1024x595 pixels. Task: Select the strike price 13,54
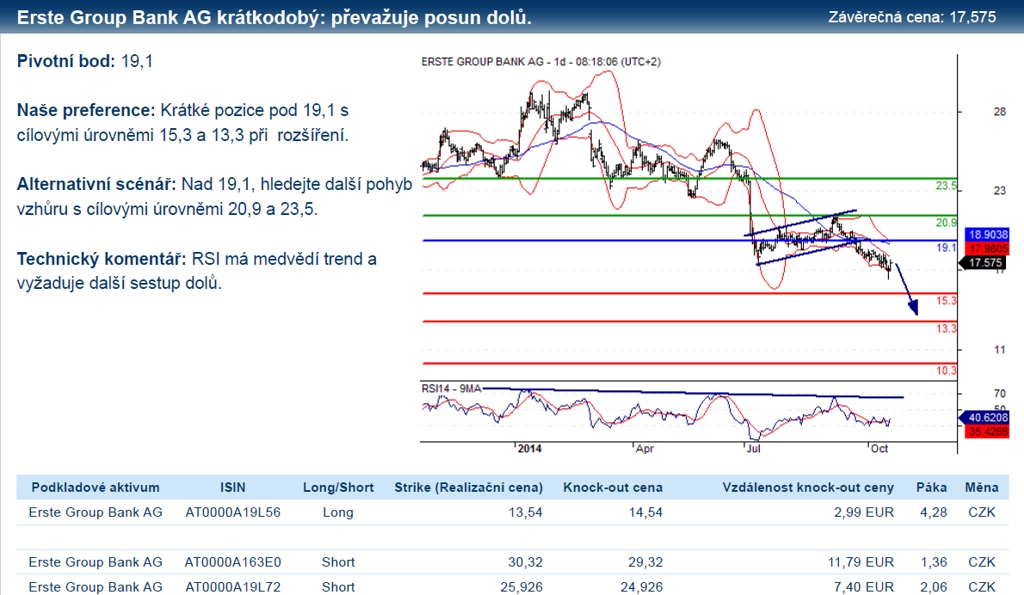point(526,513)
